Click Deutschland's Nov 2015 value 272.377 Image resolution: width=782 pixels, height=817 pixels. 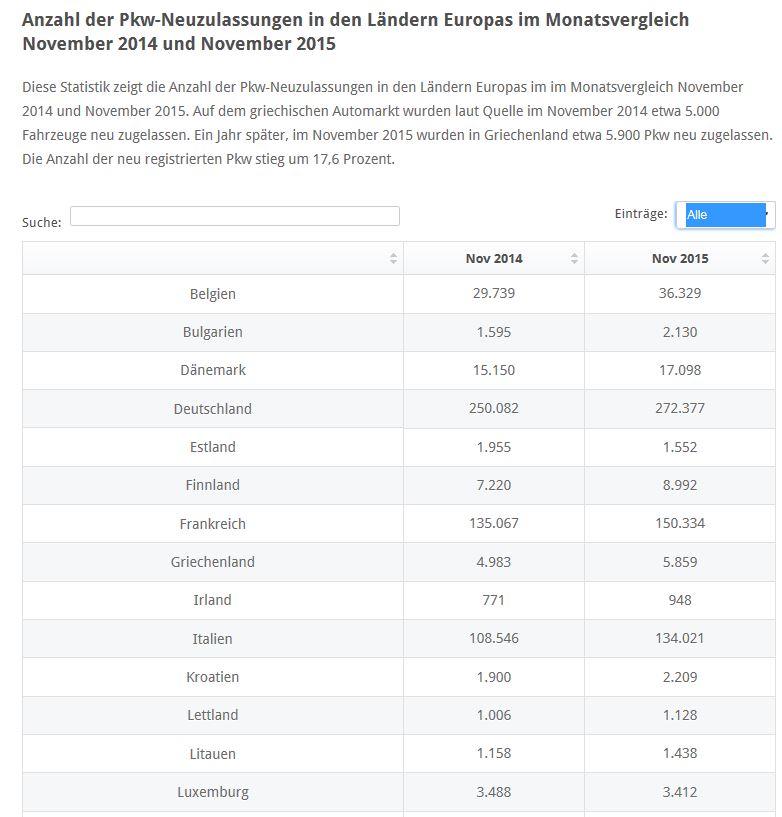680,409
